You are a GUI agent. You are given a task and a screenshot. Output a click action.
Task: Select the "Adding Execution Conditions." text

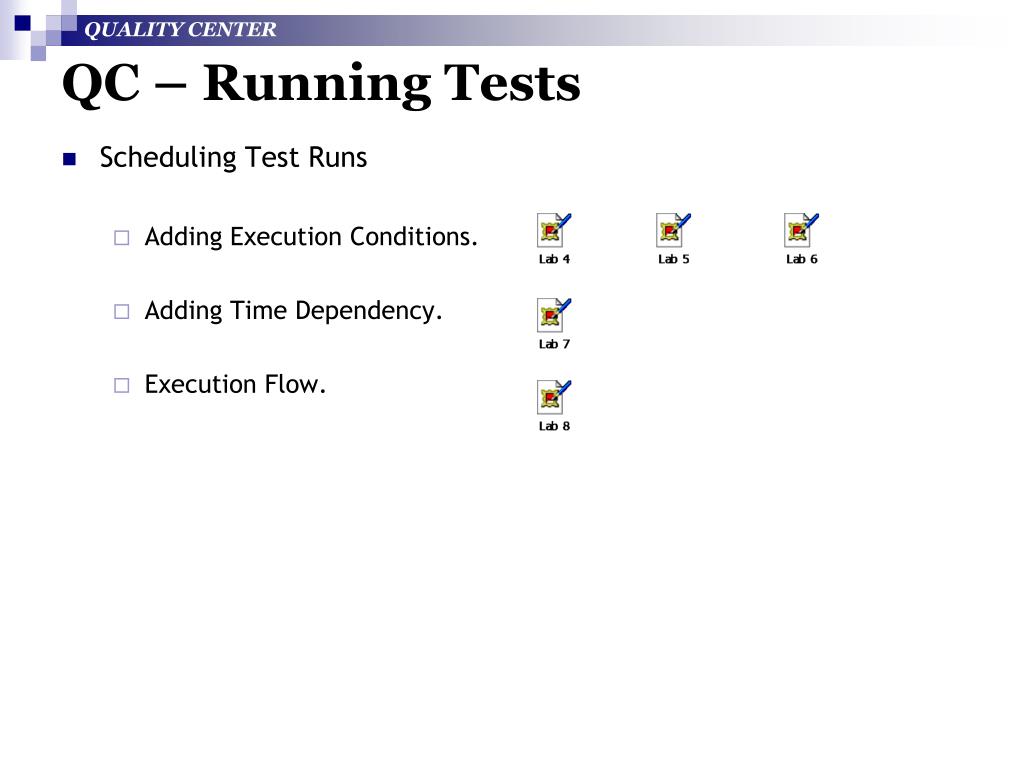pos(311,237)
